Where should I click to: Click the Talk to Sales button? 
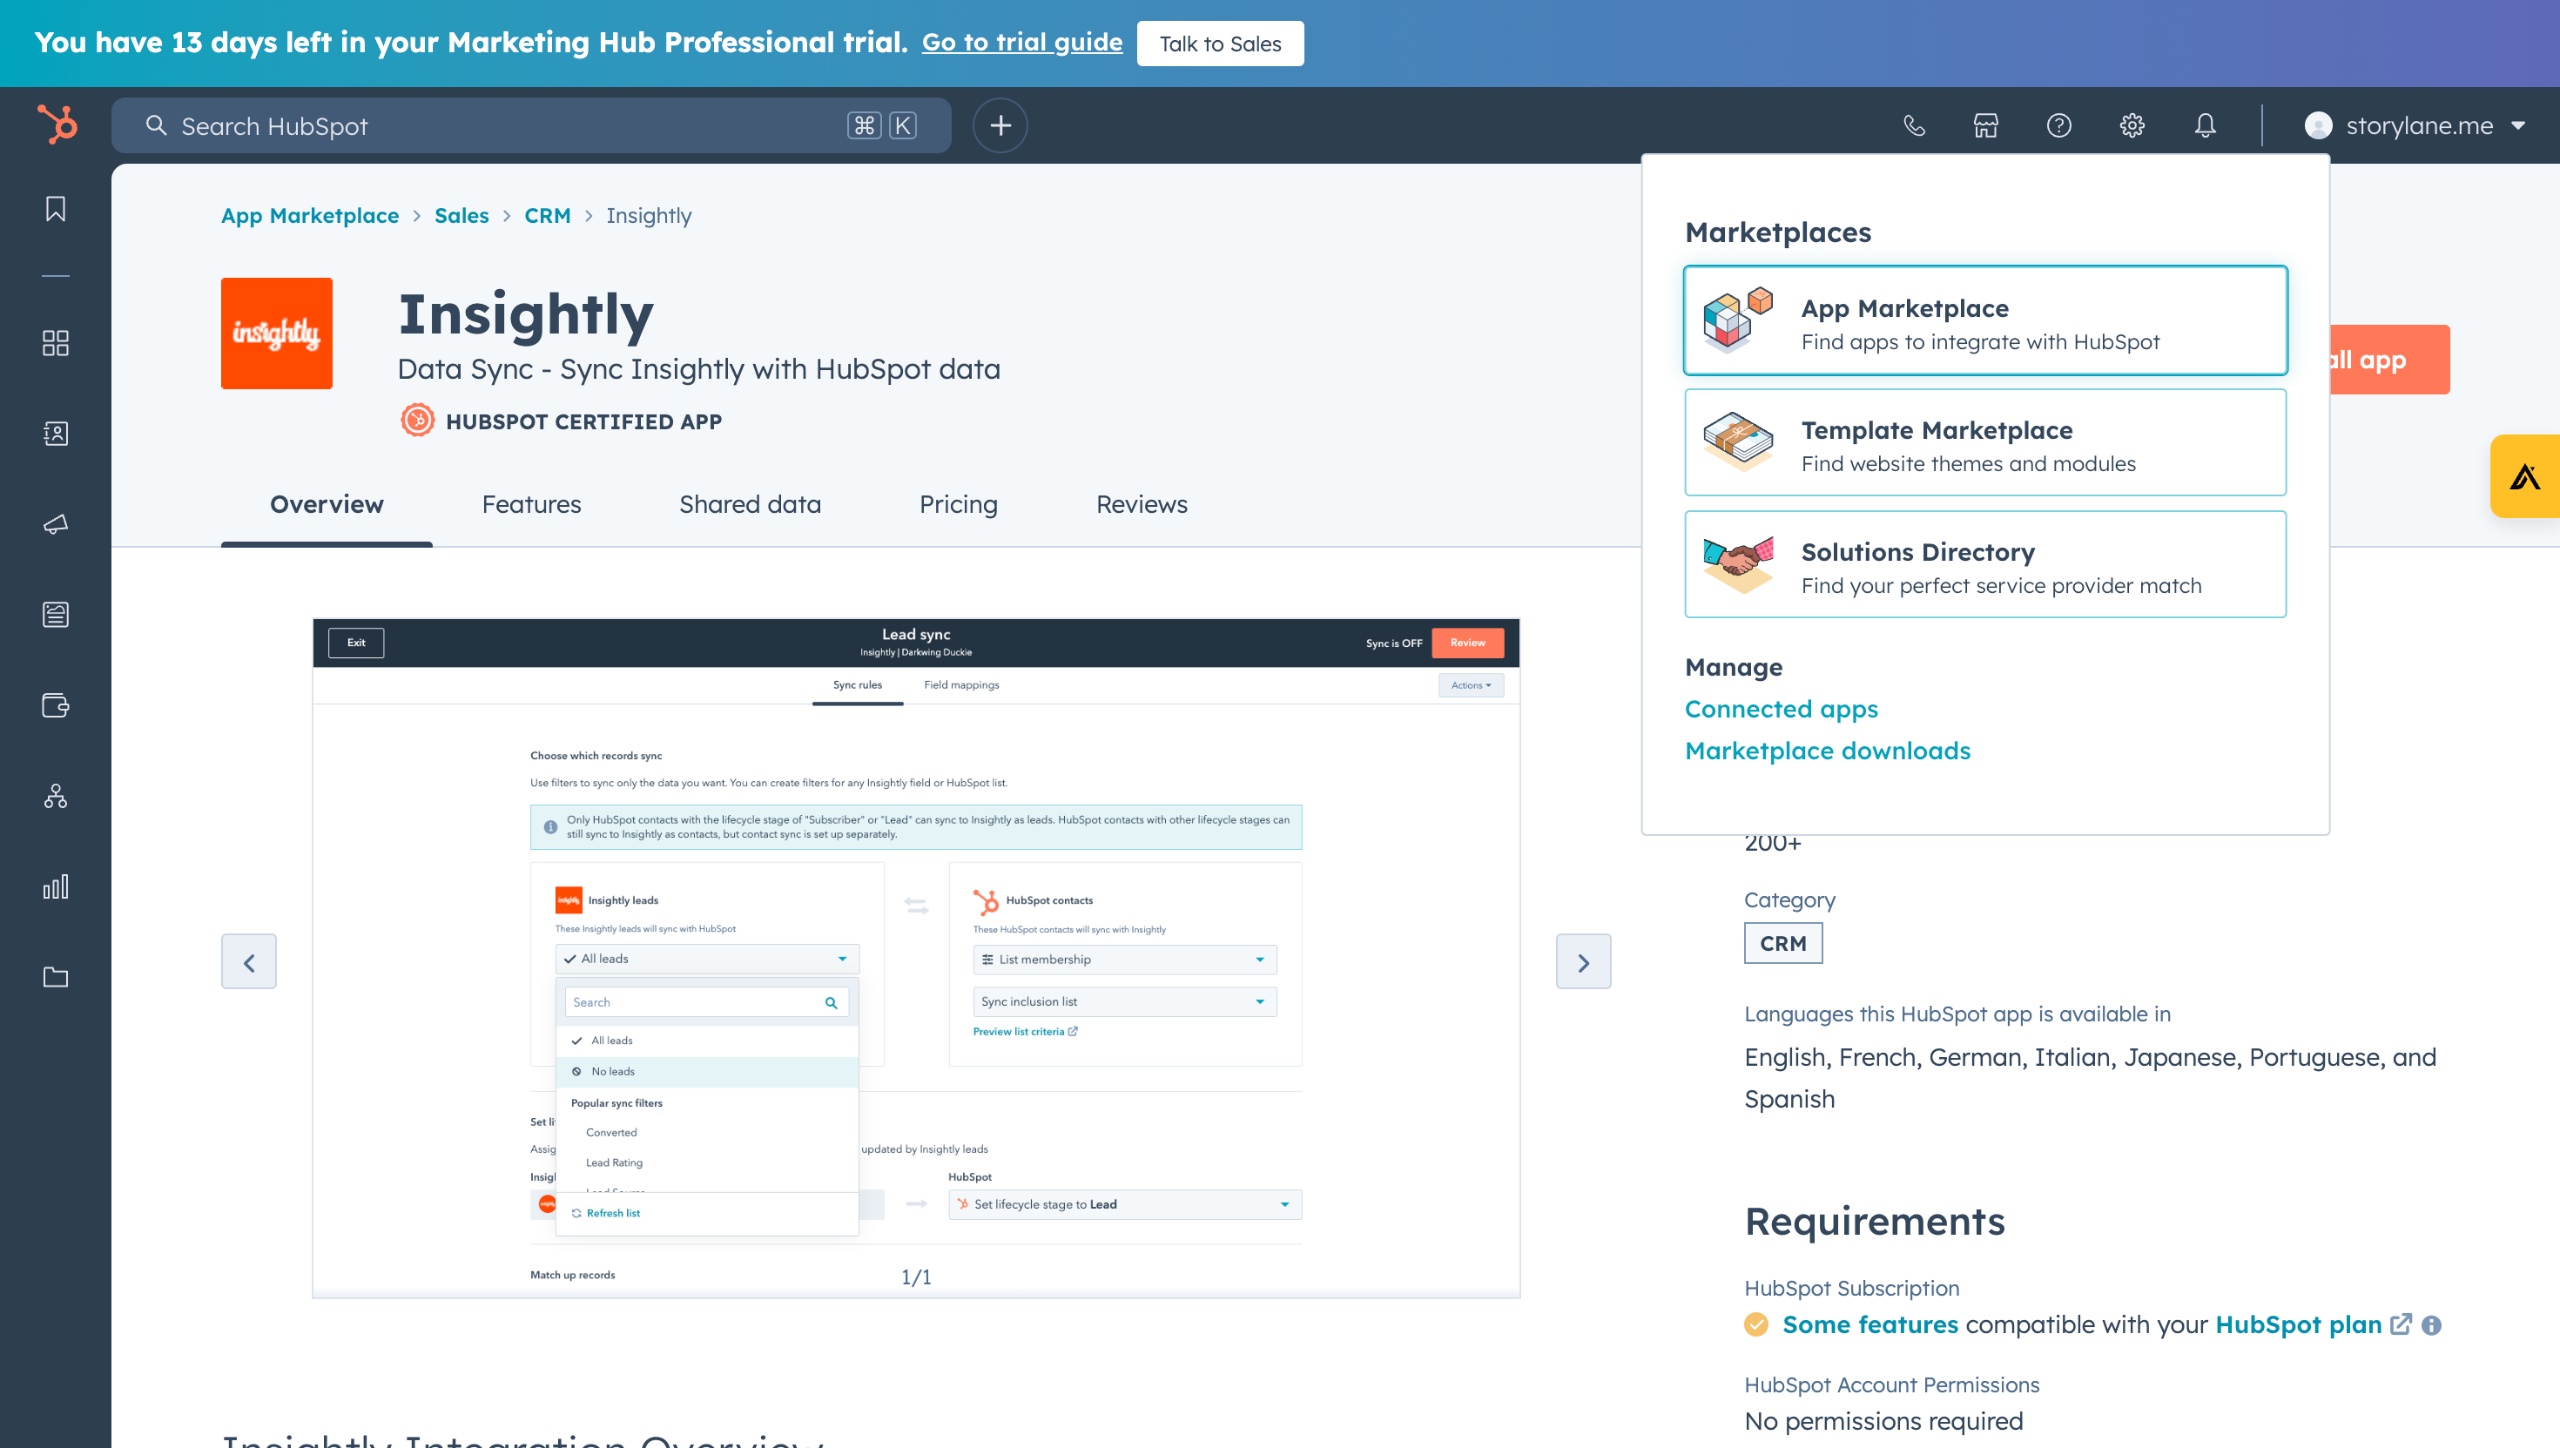click(1220, 44)
